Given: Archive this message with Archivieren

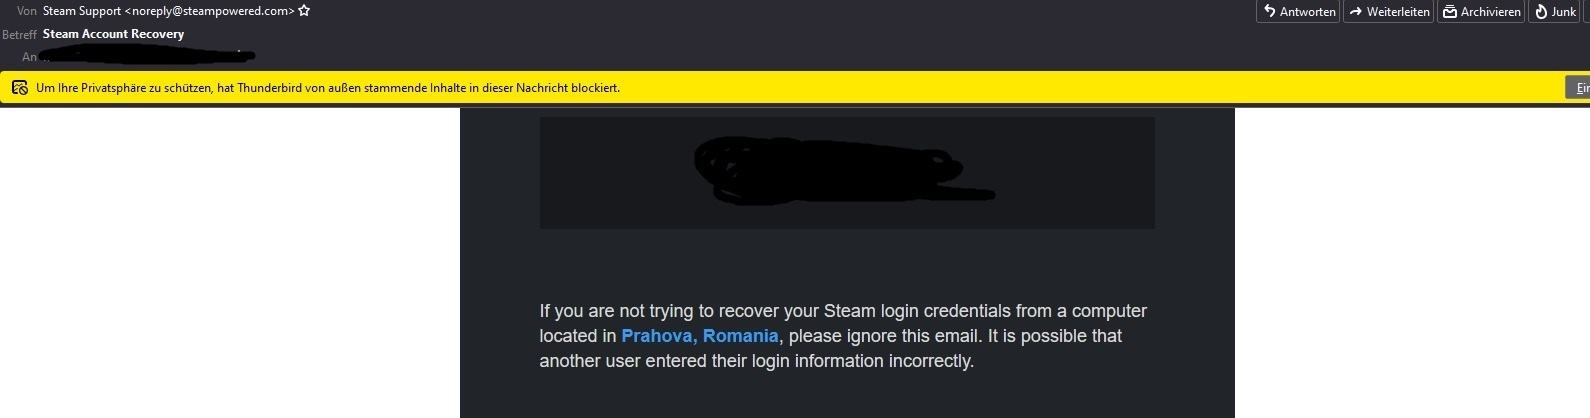Looking at the screenshot, I should tap(1481, 12).
